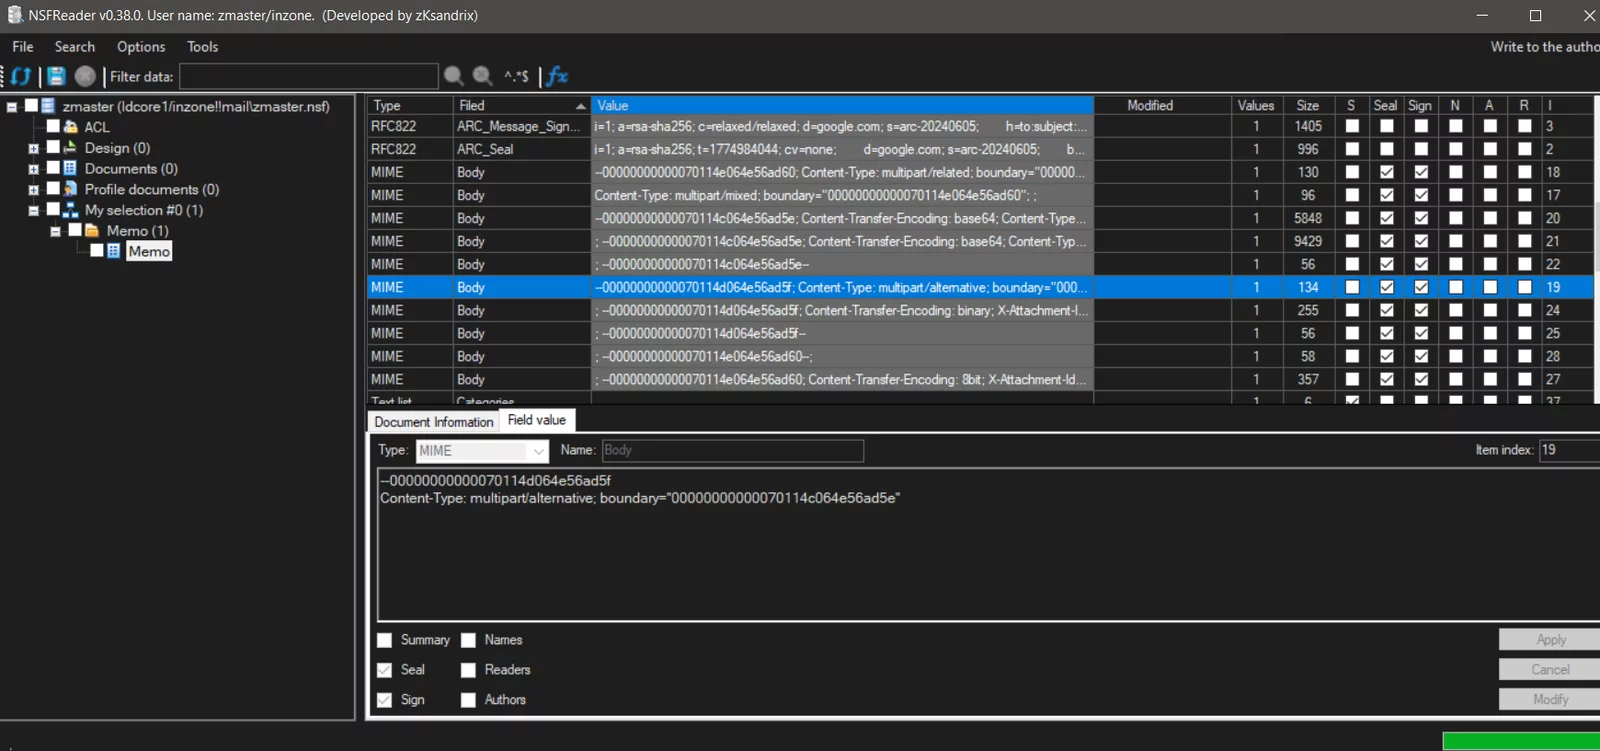Toggle the regex ^.*$ filter option

point(516,76)
